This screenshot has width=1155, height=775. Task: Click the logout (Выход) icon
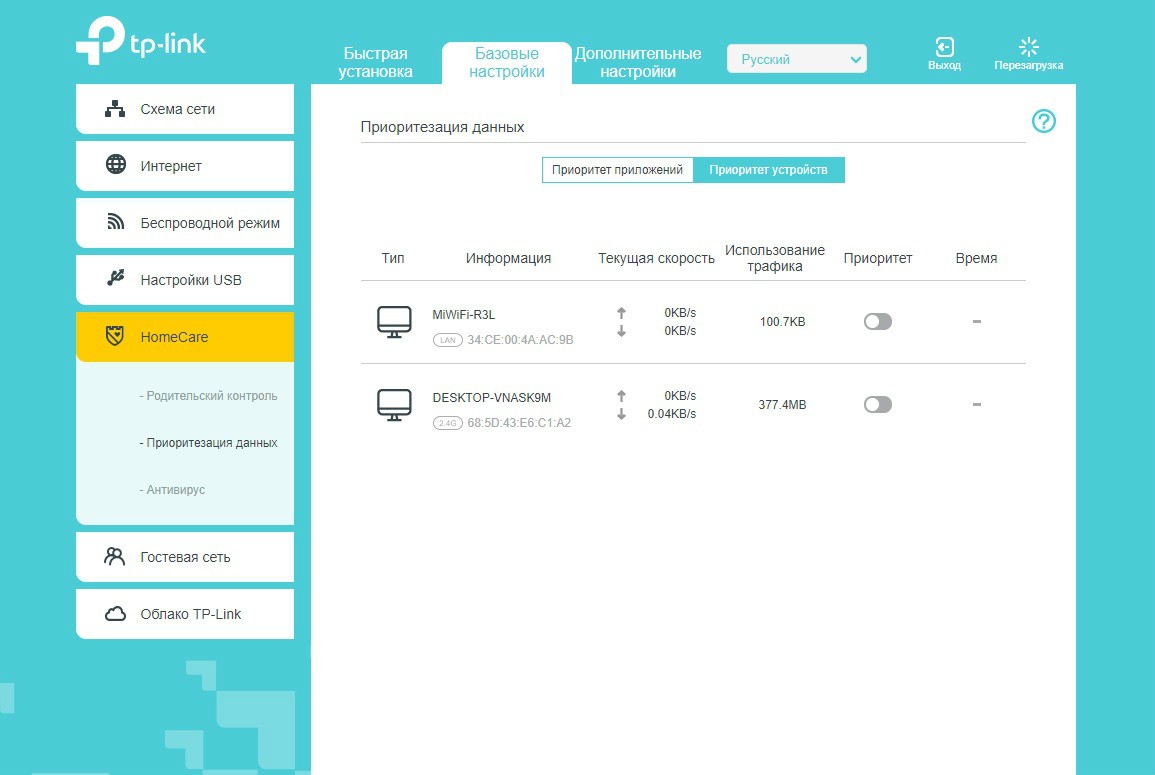click(x=944, y=47)
